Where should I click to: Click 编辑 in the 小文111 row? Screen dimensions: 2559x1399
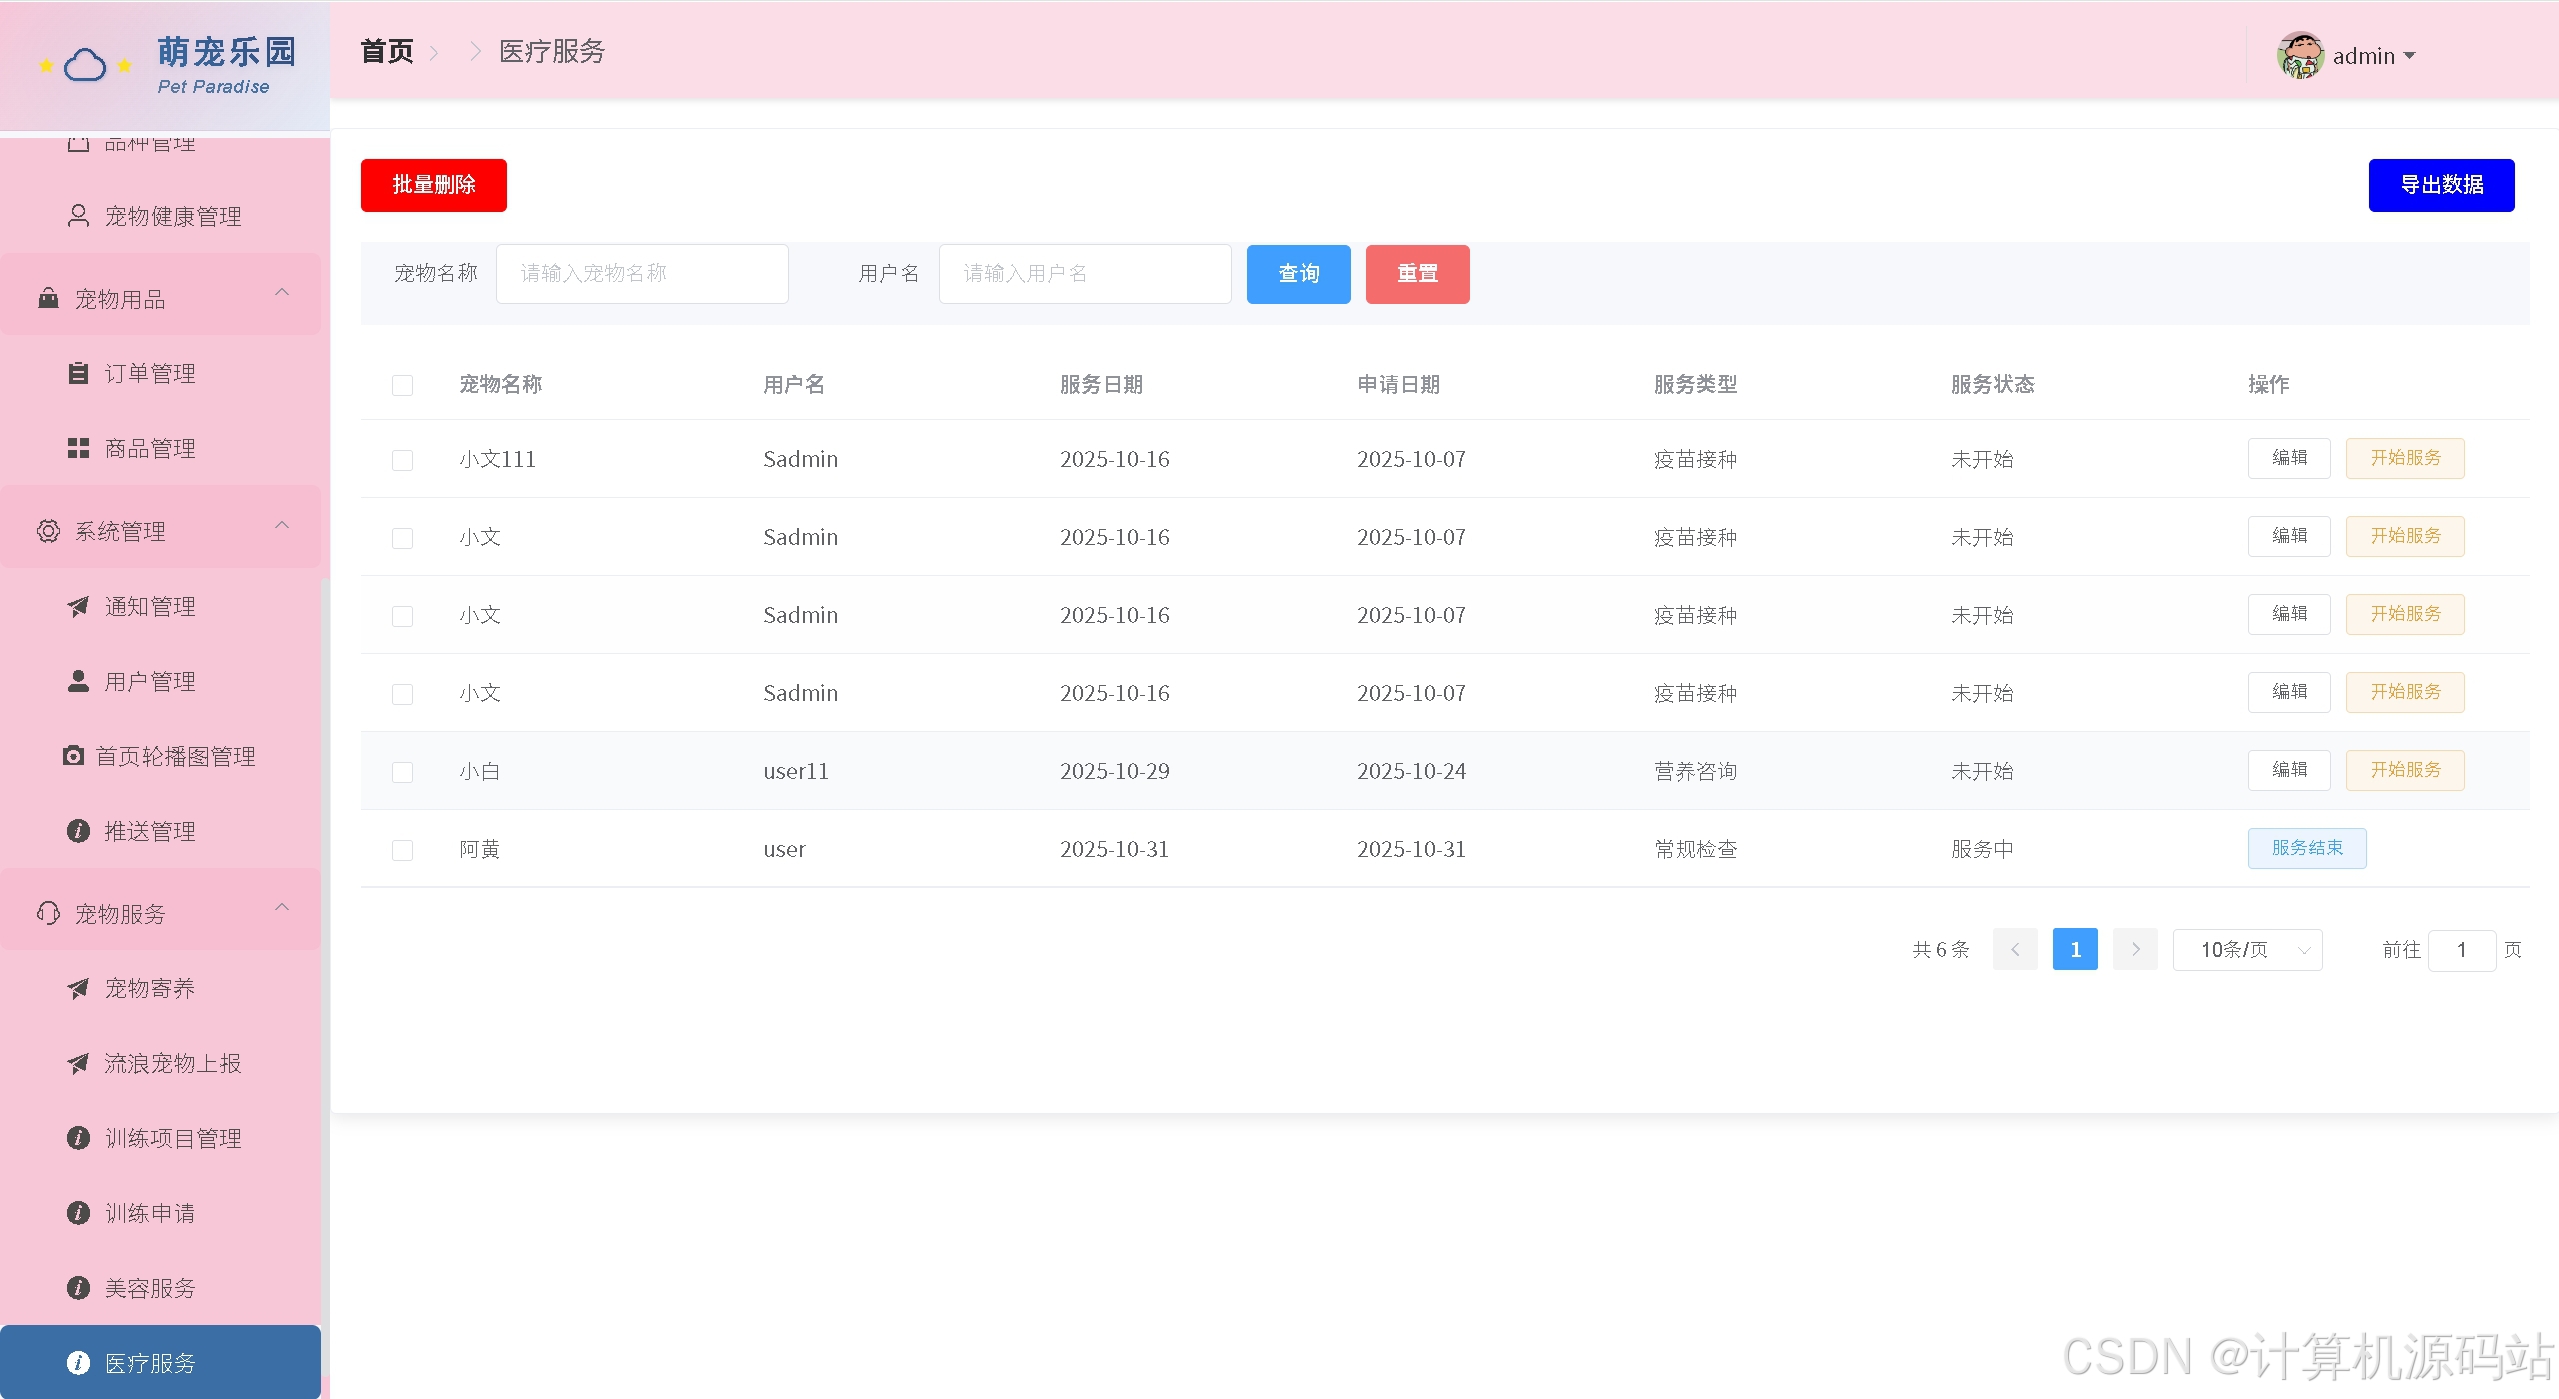[x=2289, y=458]
